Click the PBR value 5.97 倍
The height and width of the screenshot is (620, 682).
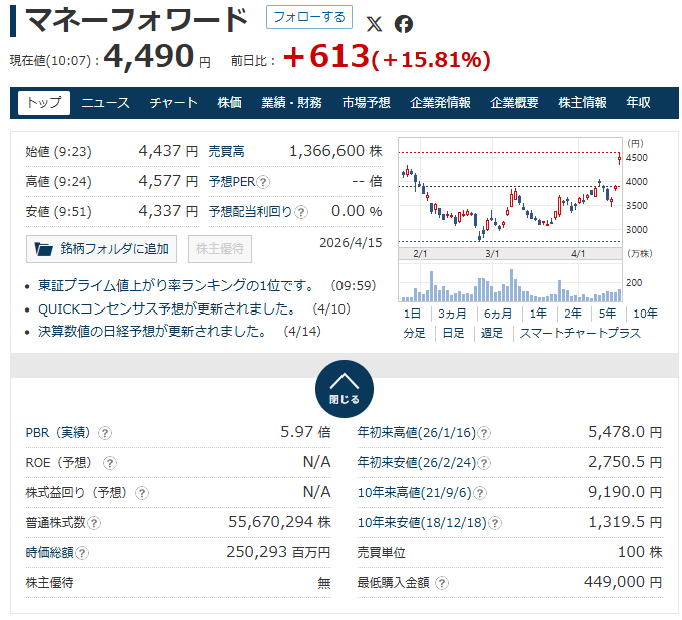pyautogui.click(x=305, y=432)
